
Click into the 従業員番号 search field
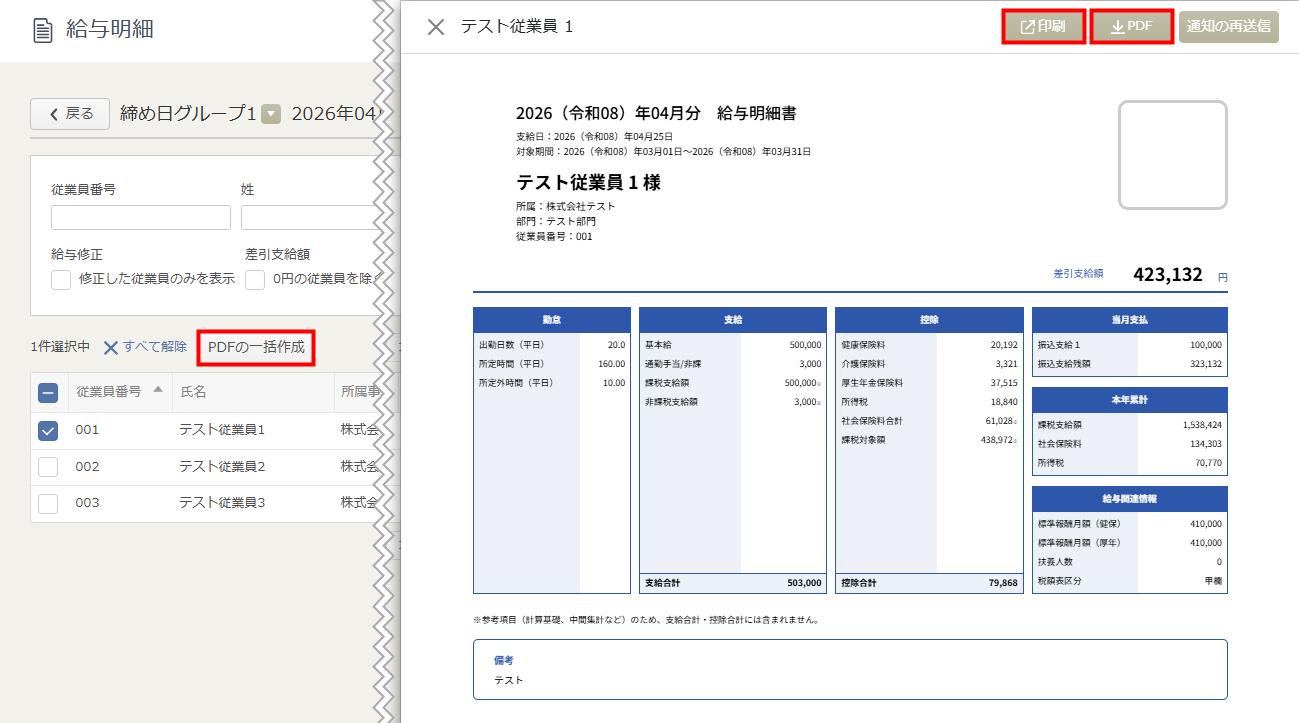pos(140,218)
